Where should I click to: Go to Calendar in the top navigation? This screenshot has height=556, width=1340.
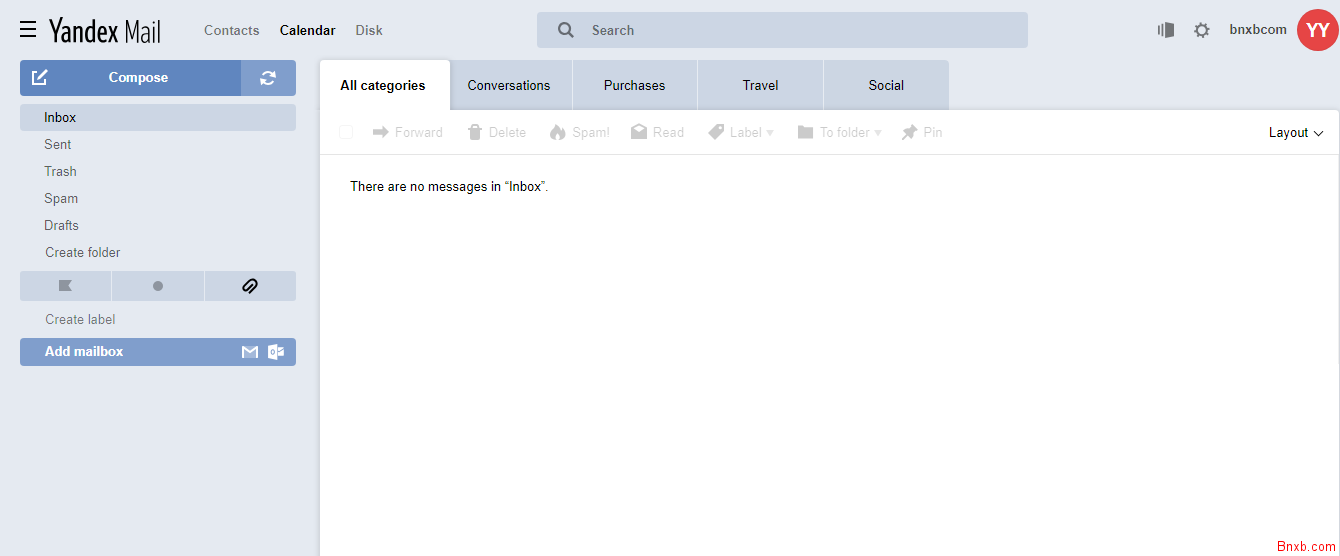(308, 30)
